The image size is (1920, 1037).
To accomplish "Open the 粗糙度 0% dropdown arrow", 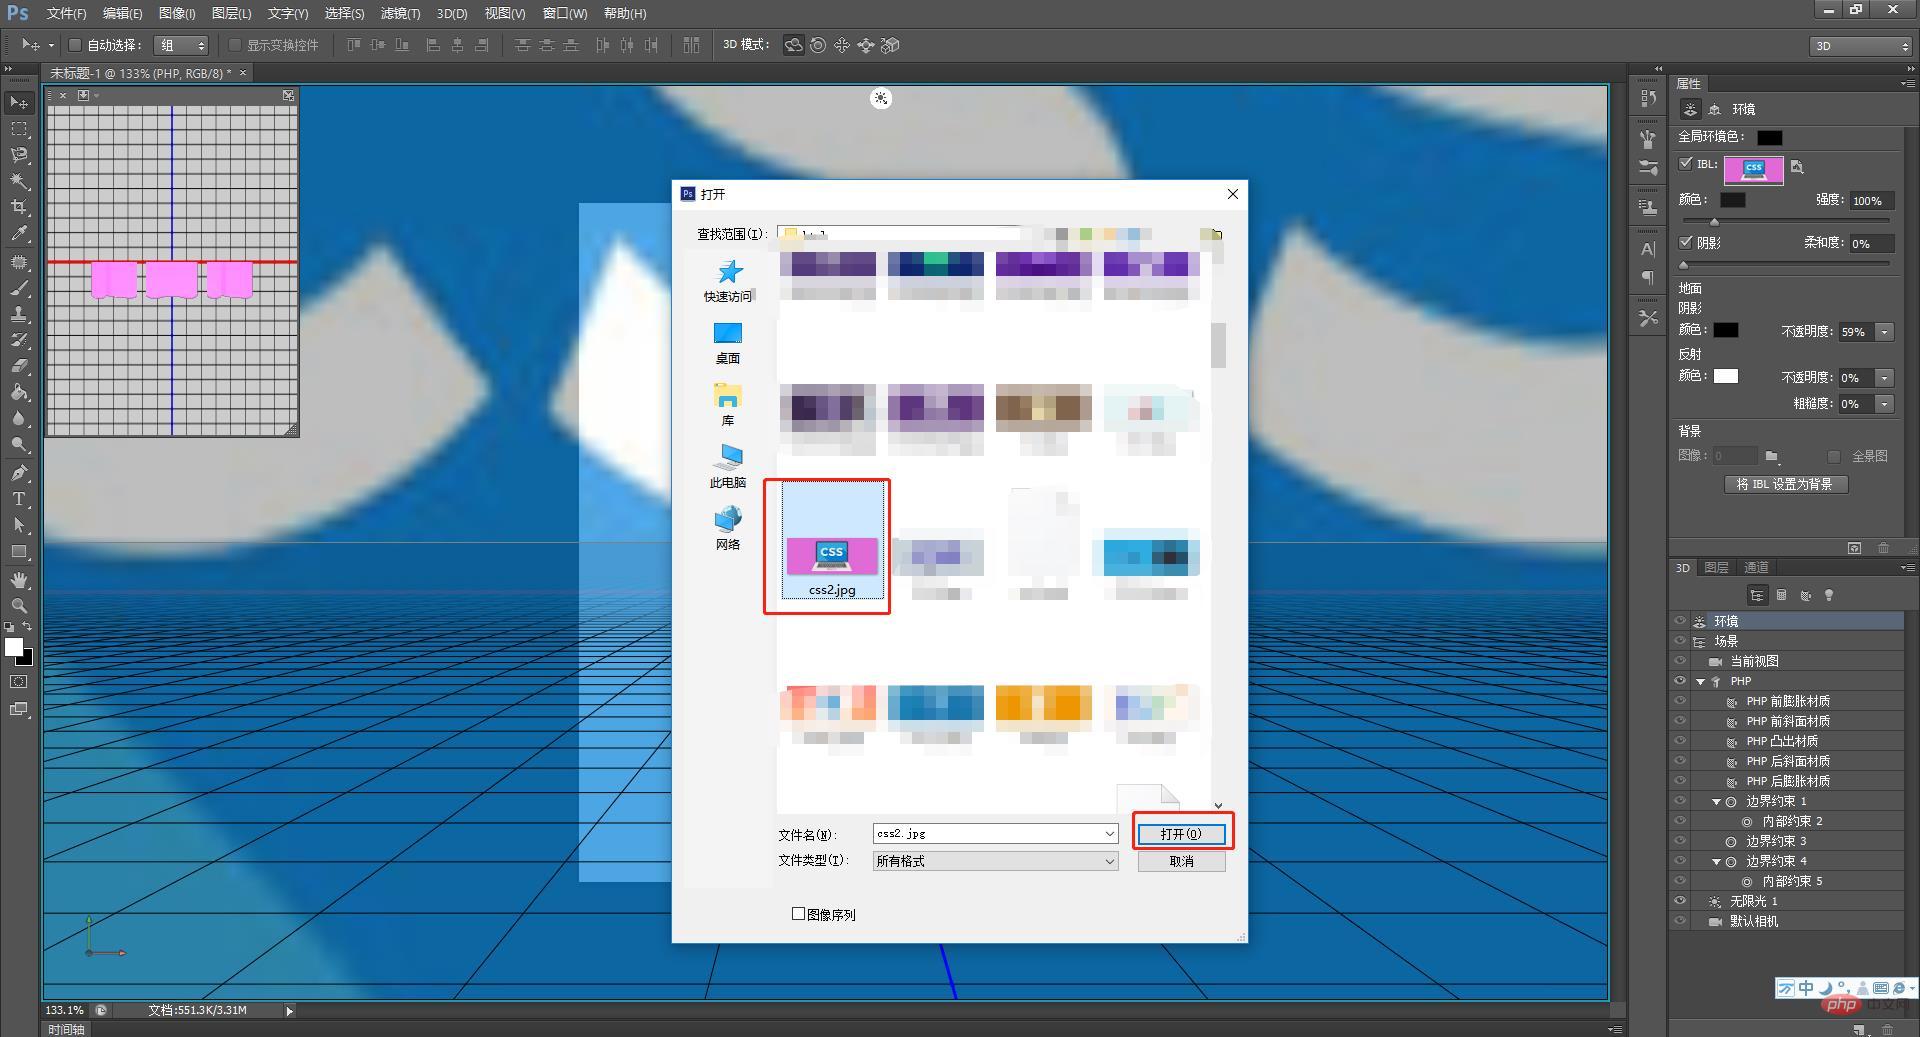I will point(1884,404).
